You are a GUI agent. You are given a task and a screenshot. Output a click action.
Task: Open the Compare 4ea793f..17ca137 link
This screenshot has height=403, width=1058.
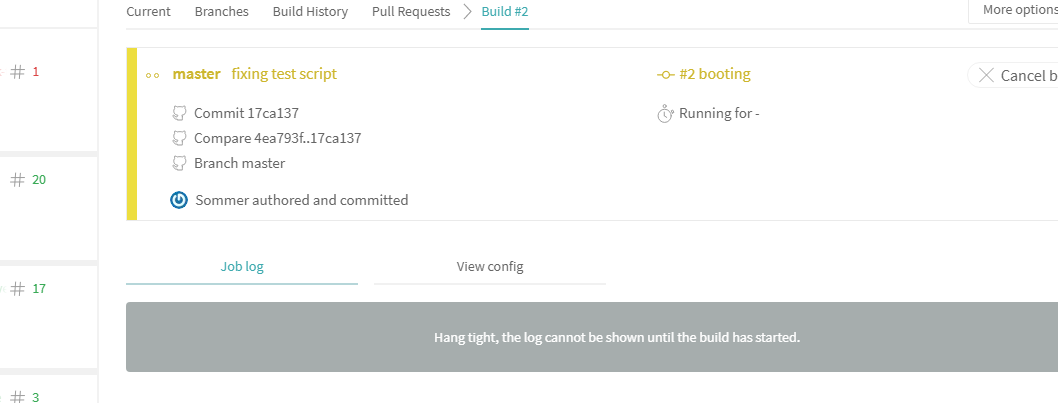coord(277,138)
